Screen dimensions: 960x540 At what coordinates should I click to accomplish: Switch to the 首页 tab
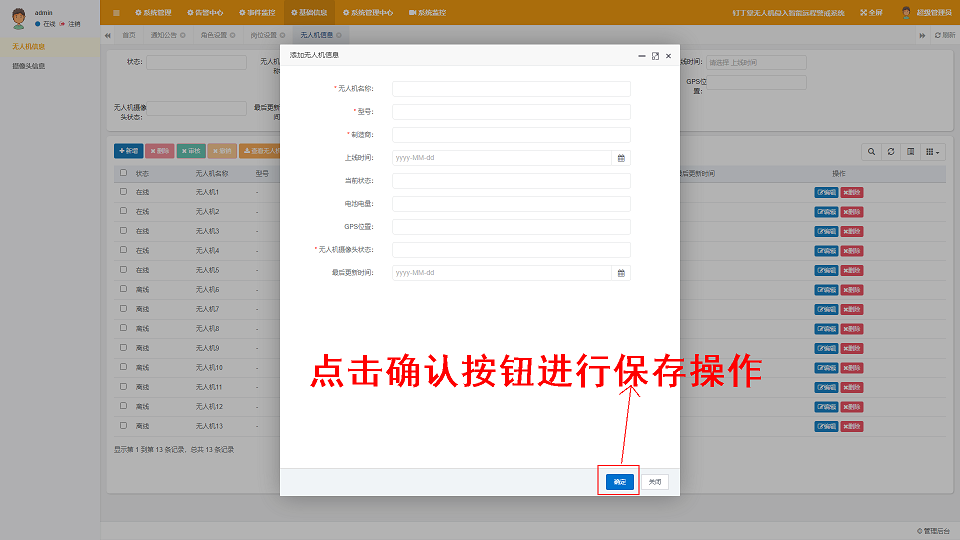click(128, 35)
